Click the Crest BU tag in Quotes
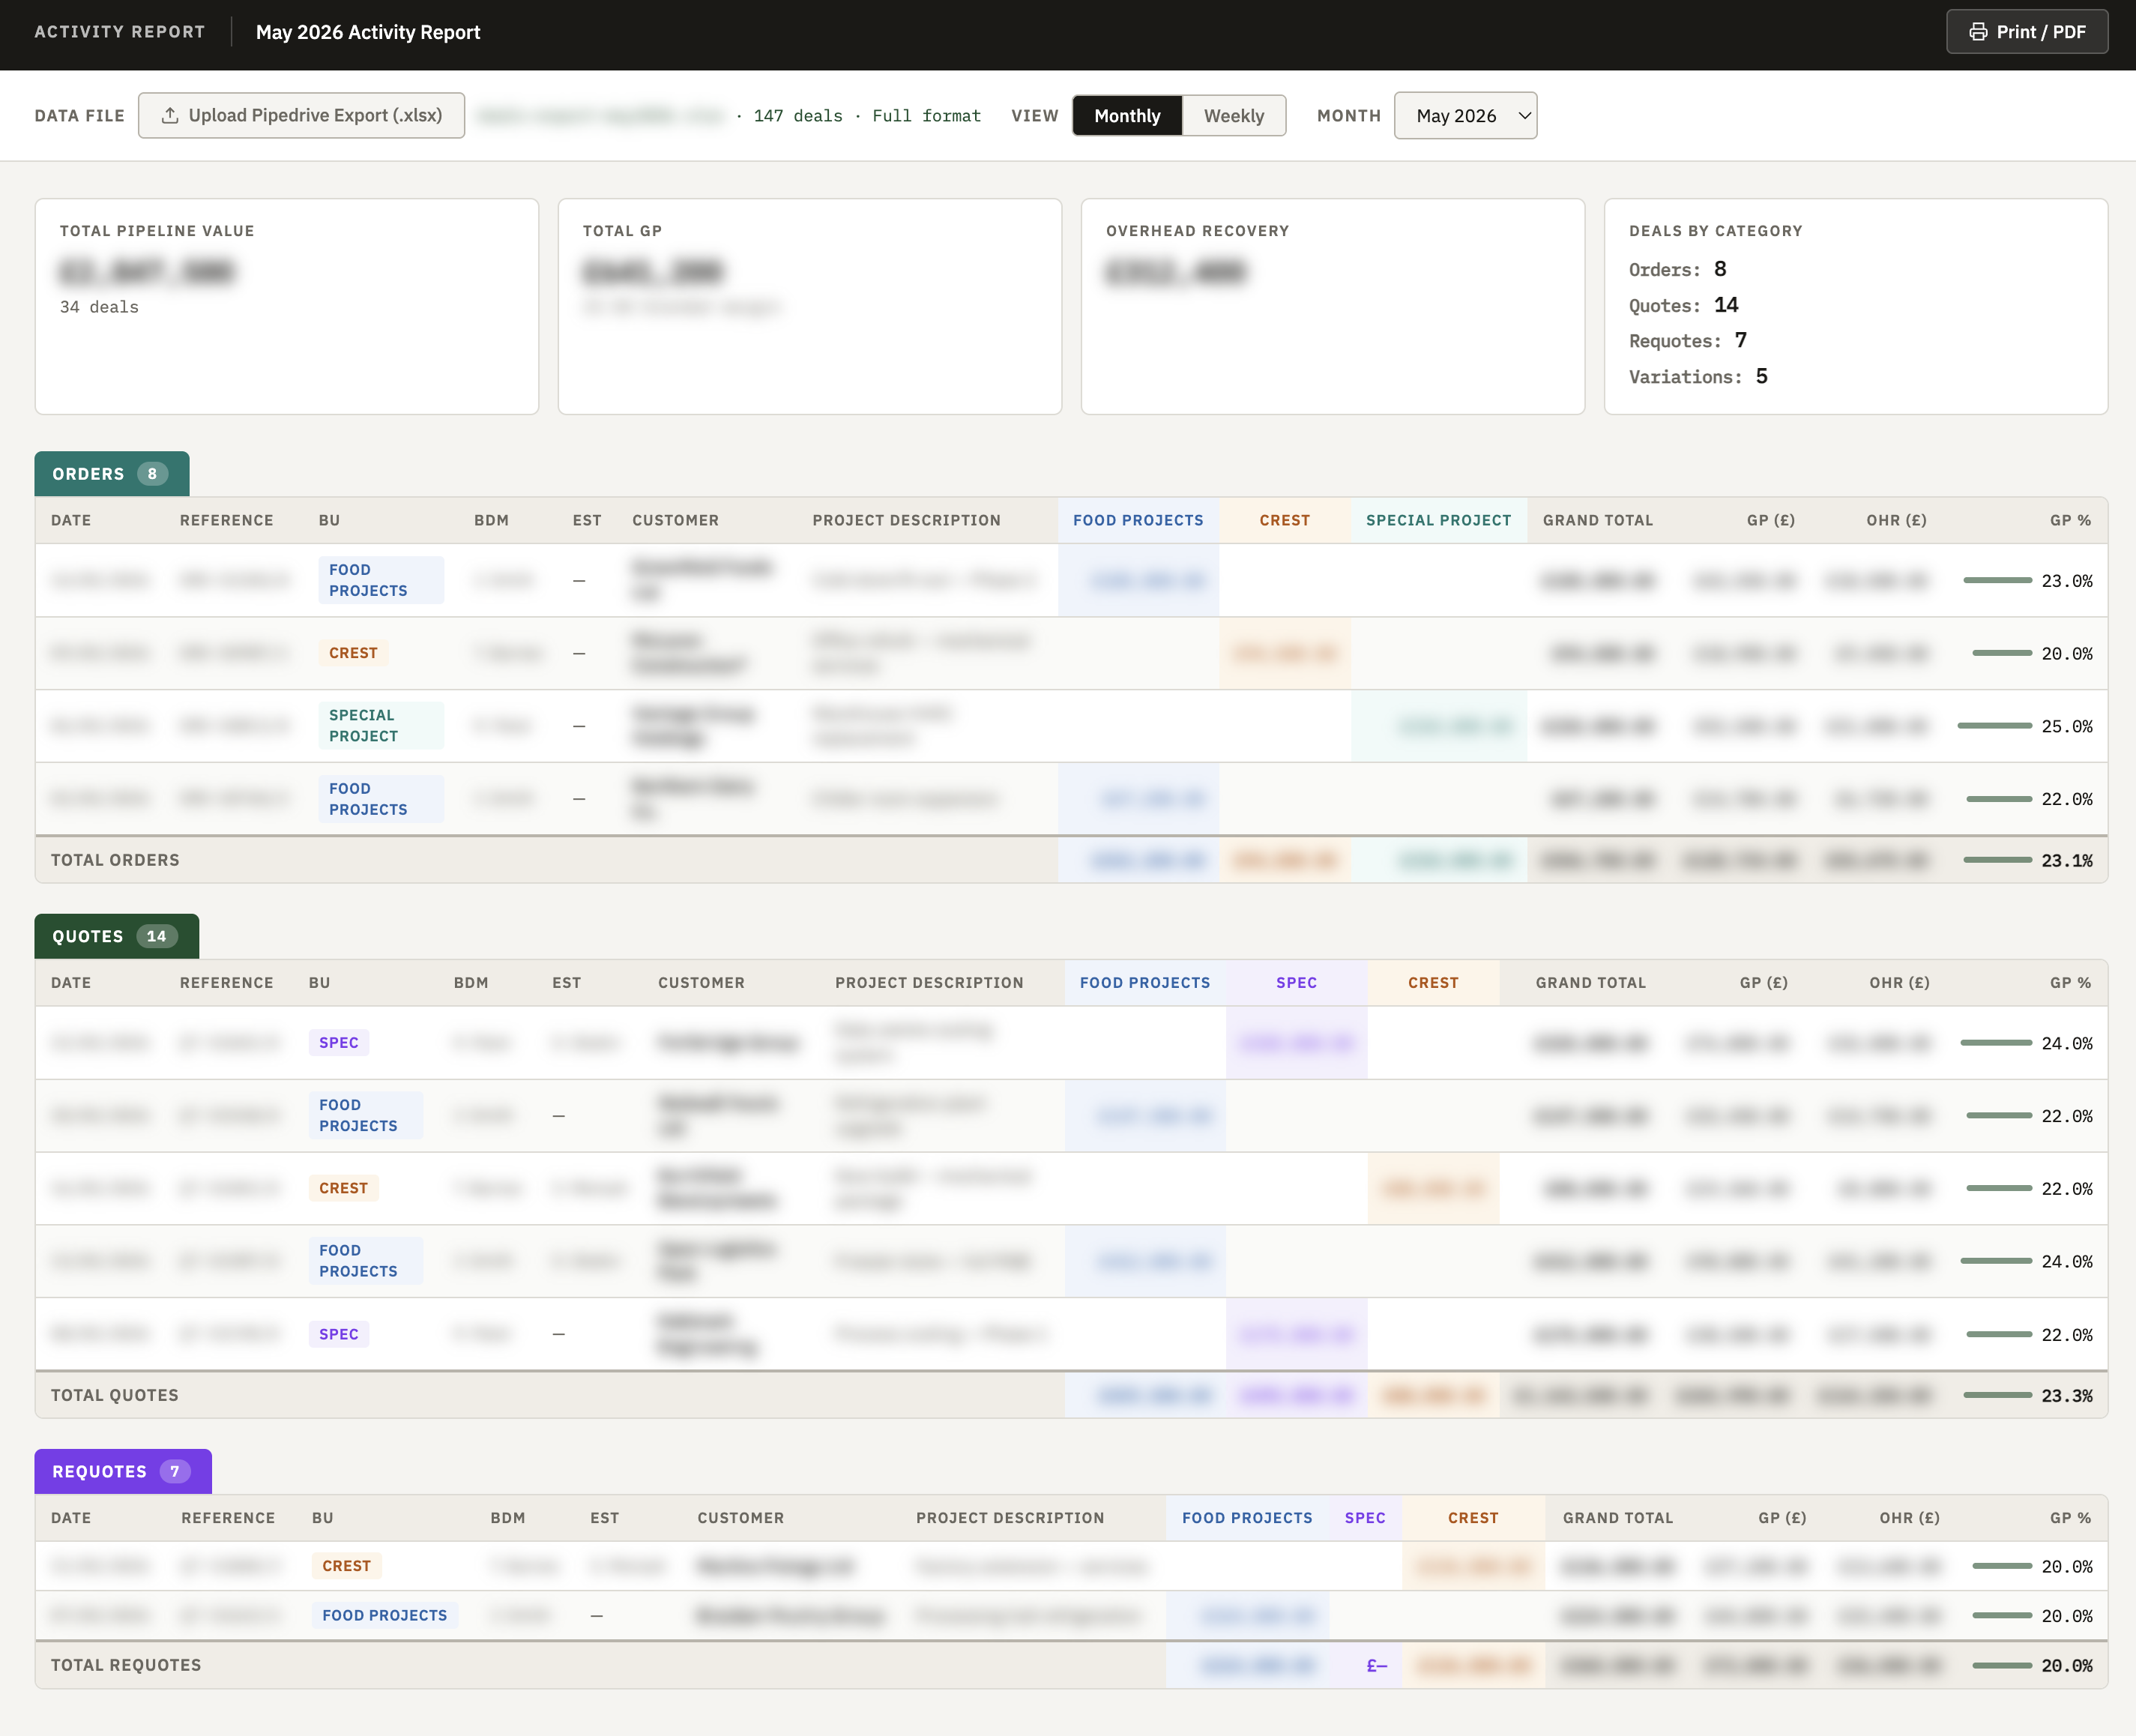The height and width of the screenshot is (1736, 2136). pyautogui.click(x=343, y=1188)
